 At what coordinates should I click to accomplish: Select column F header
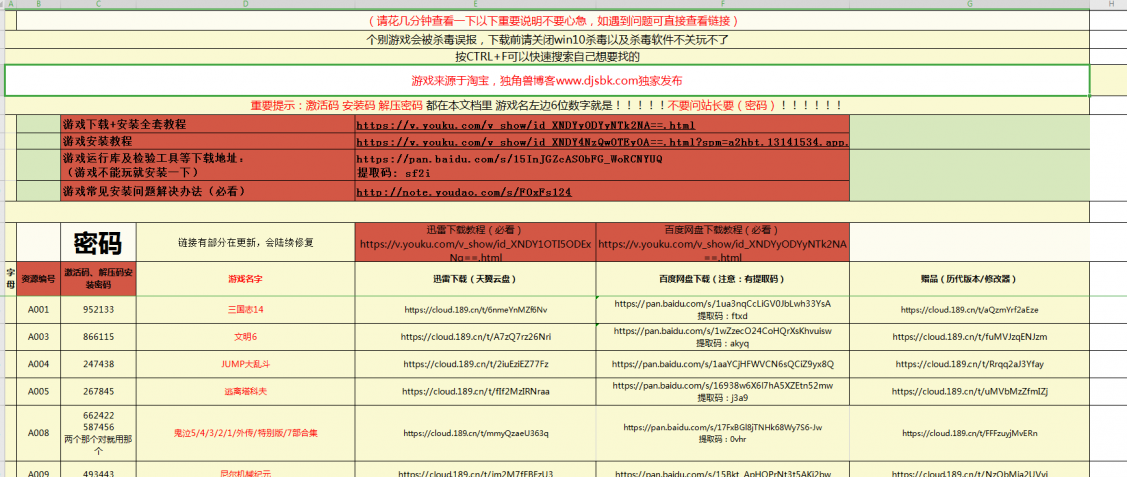723,4
